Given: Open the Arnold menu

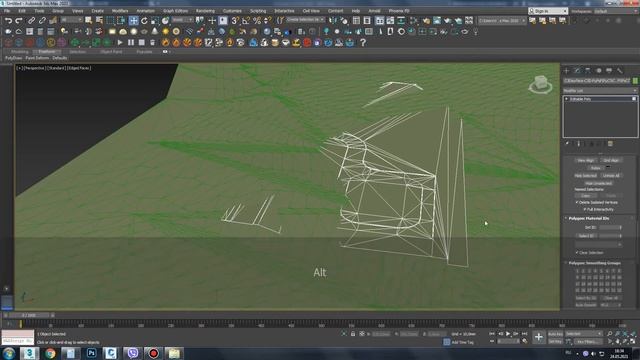Looking at the screenshot, I should 374,11.
